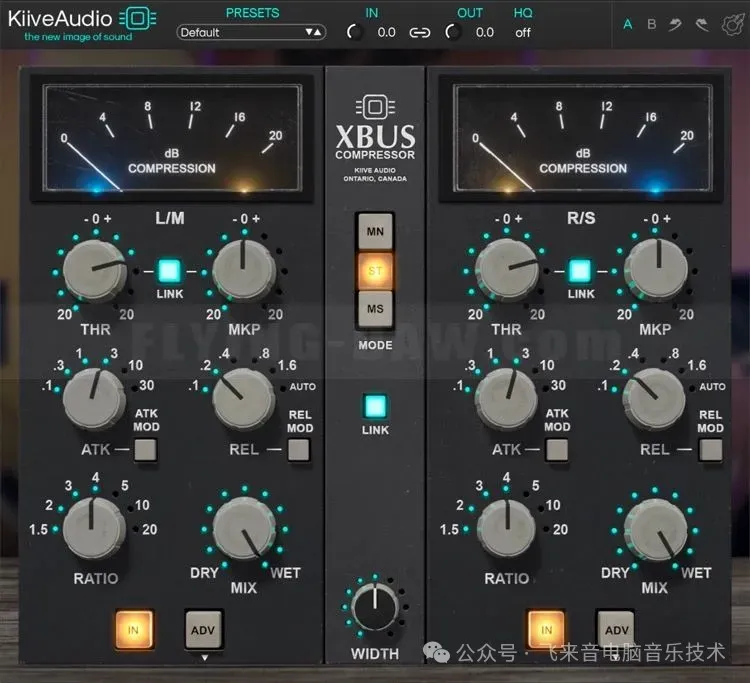Open the Default presets dropdown

[x=251, y=33]
